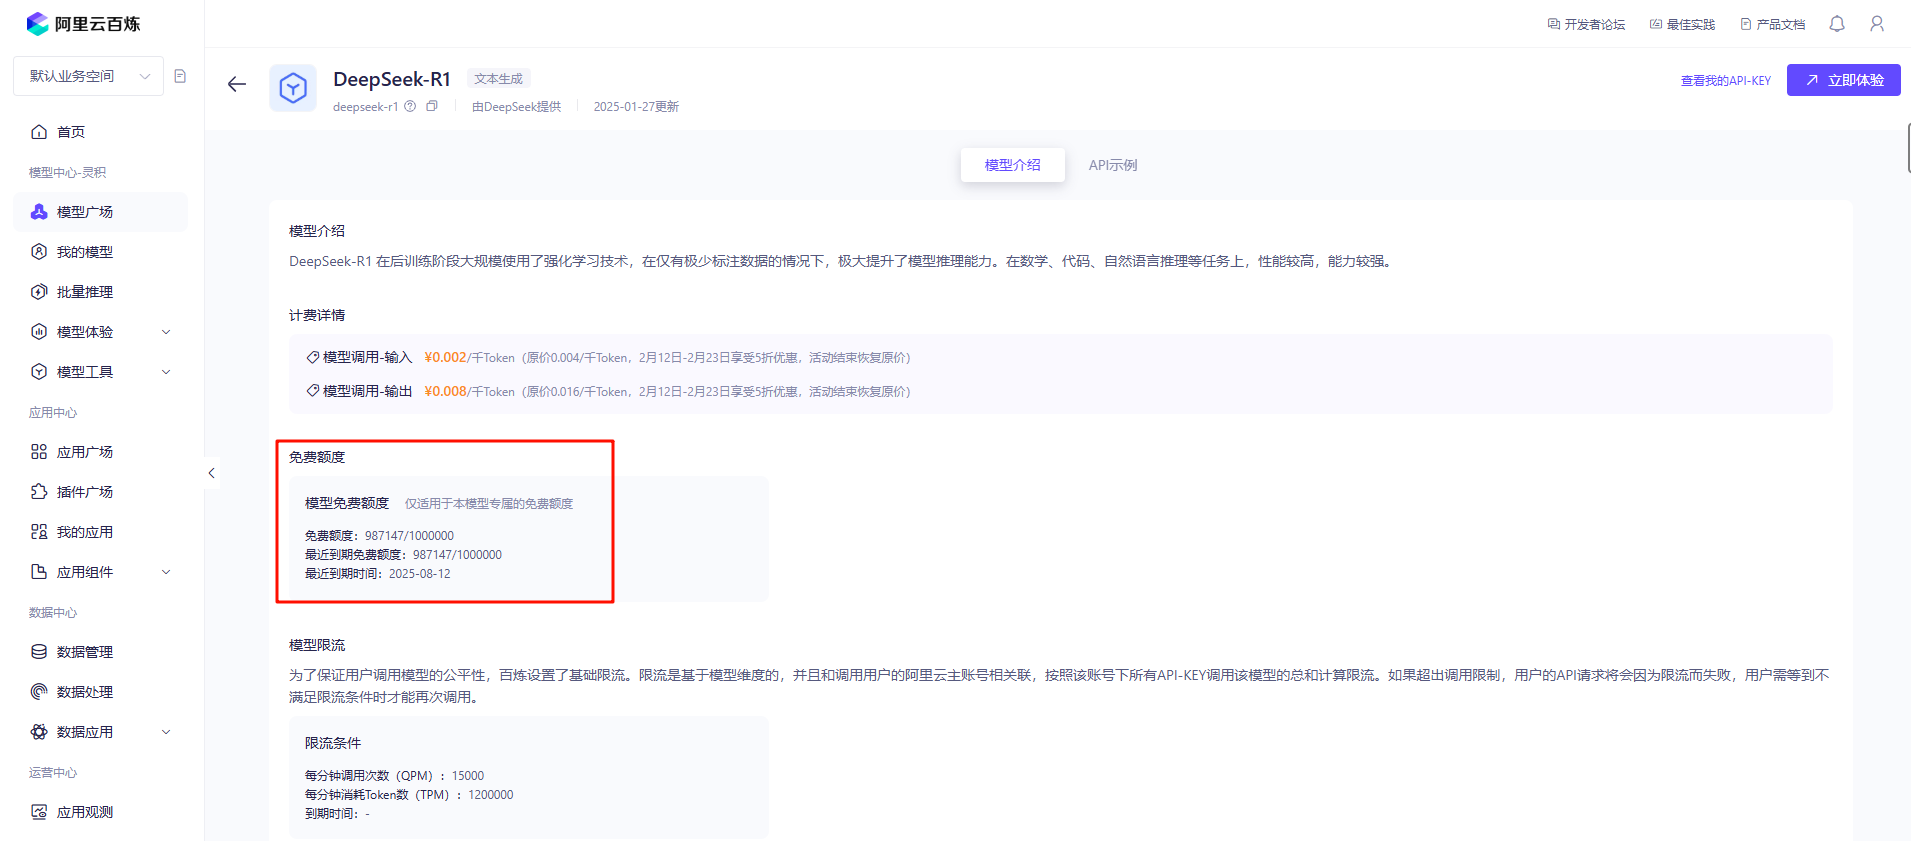Image resolution: width=1911 pixels, height=841 pixels.
Task: Click the price tag icon for 模型调用-输入
Action: [313, 357]
